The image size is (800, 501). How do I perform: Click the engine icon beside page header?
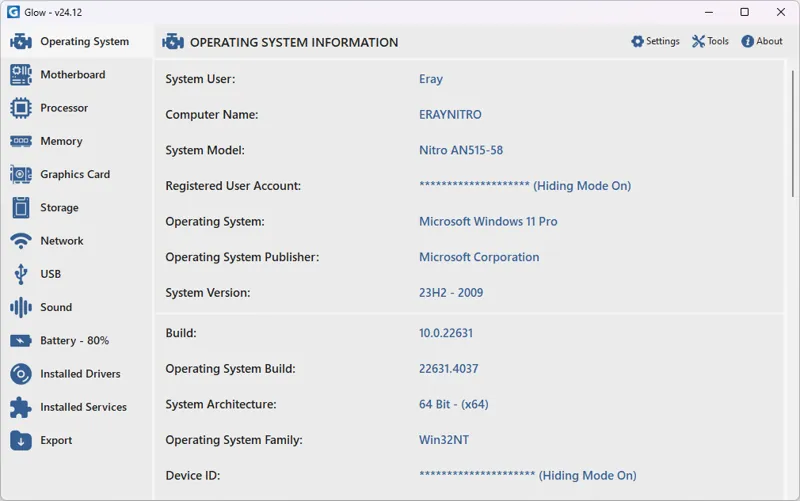173,42
